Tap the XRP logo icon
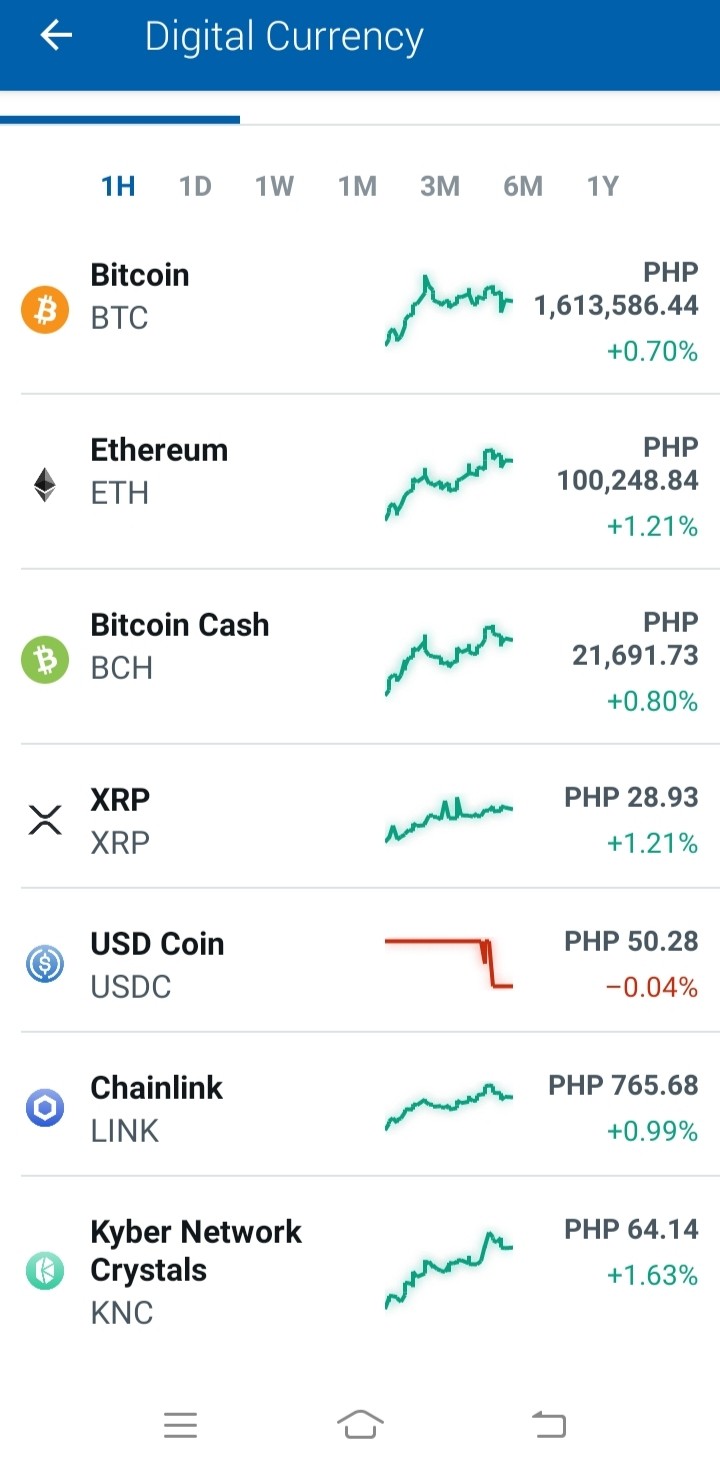Viewport: 720px width, 1464px height. 45,820
